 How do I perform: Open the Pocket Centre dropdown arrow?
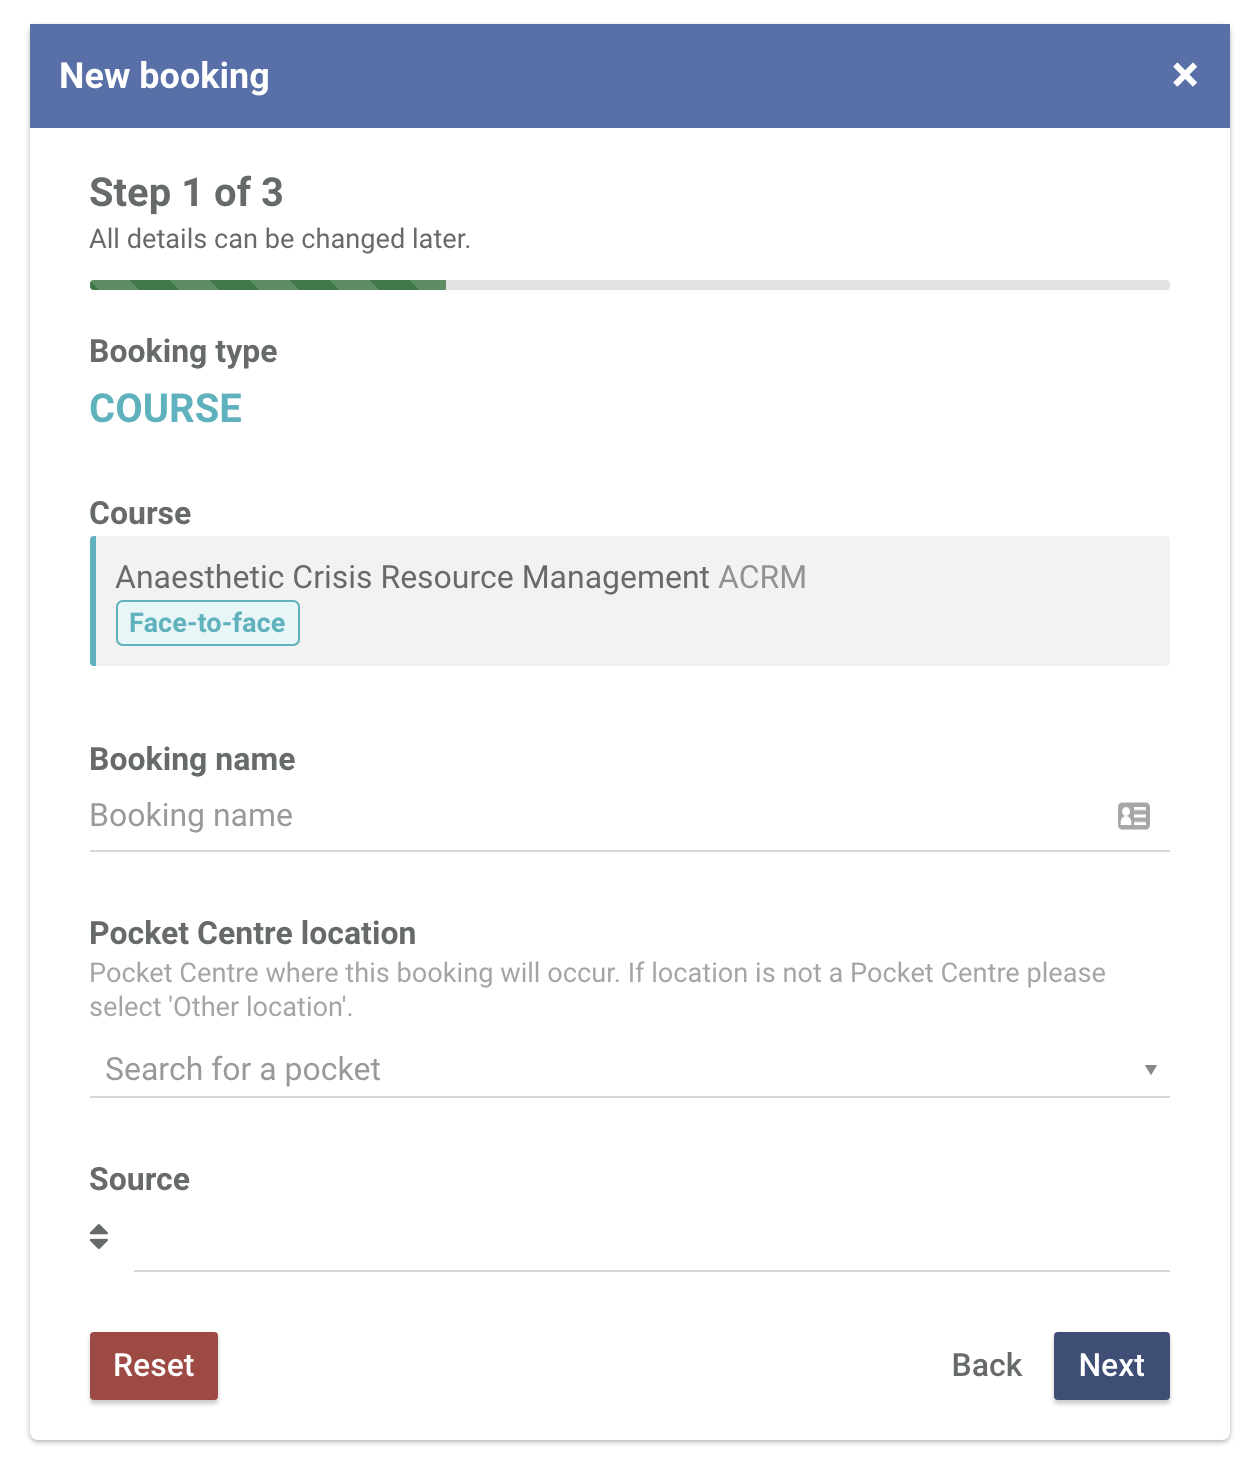(x=1151, y=1070)
